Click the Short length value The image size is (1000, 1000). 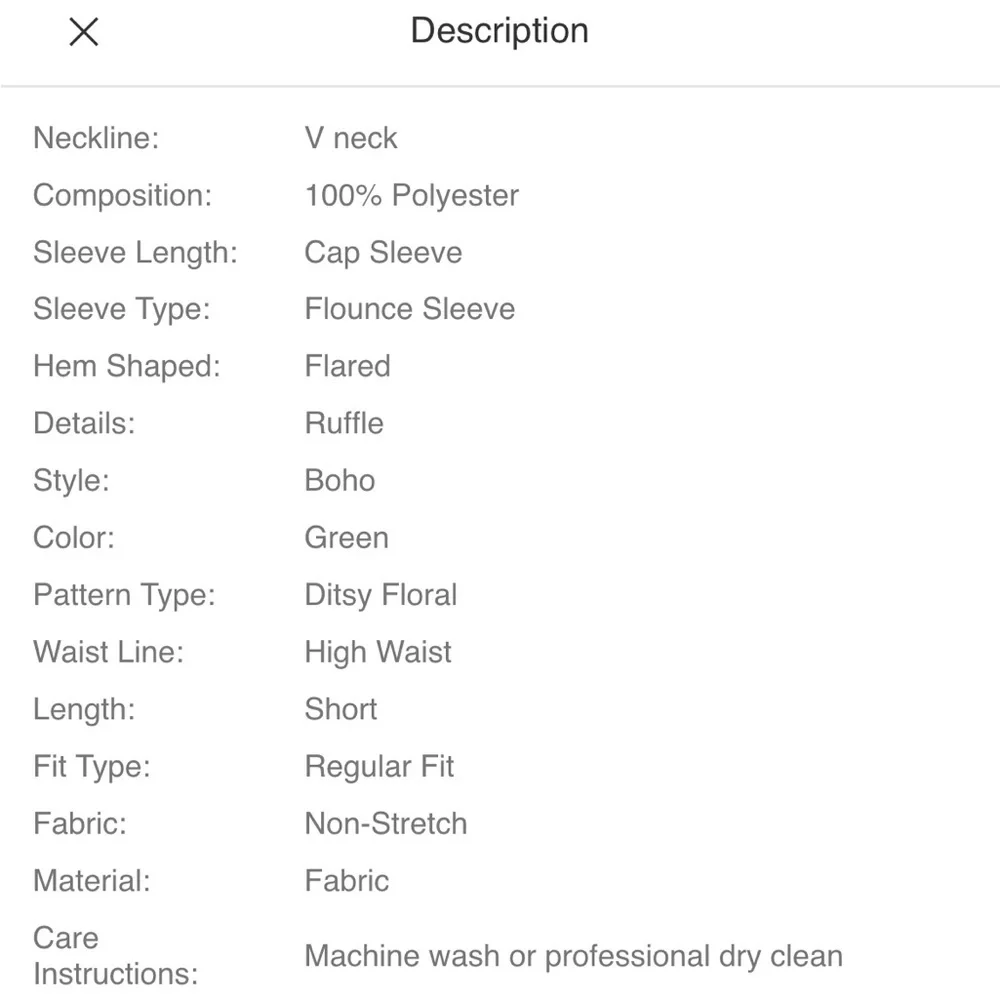[341, 709]
